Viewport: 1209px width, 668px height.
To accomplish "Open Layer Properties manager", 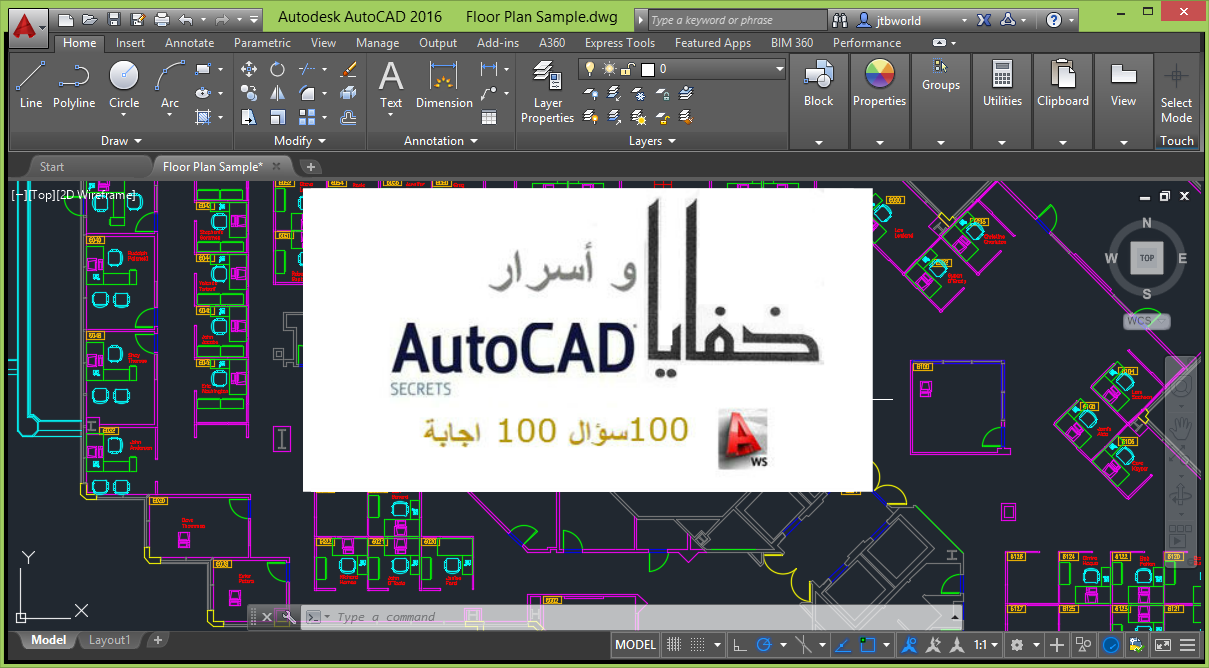I will click(x=547, y=91).
